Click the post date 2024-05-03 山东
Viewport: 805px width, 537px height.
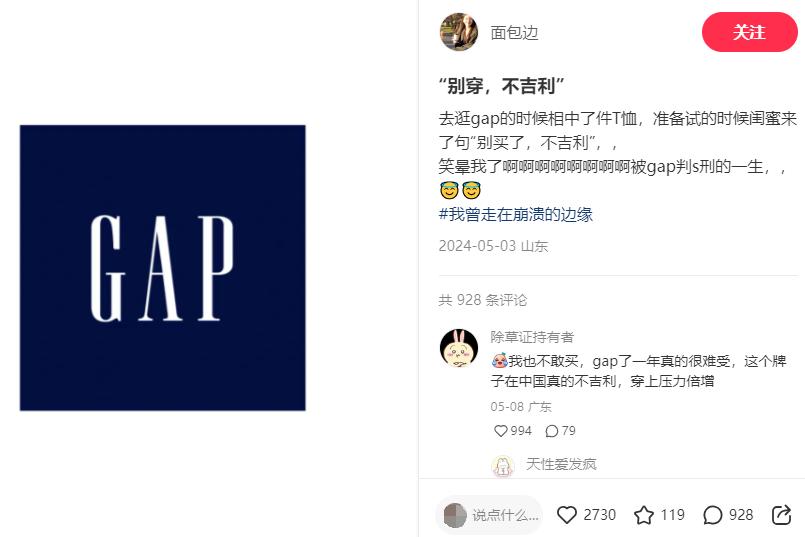coord(493,246)
